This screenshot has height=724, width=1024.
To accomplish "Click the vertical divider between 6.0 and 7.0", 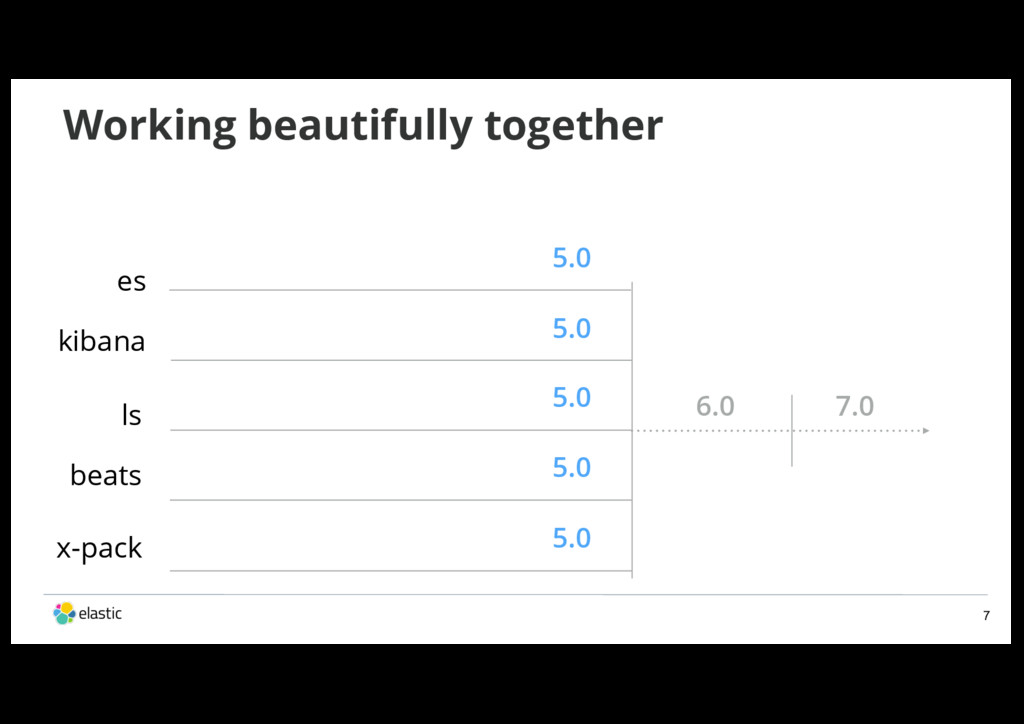I will pos(792,430).
